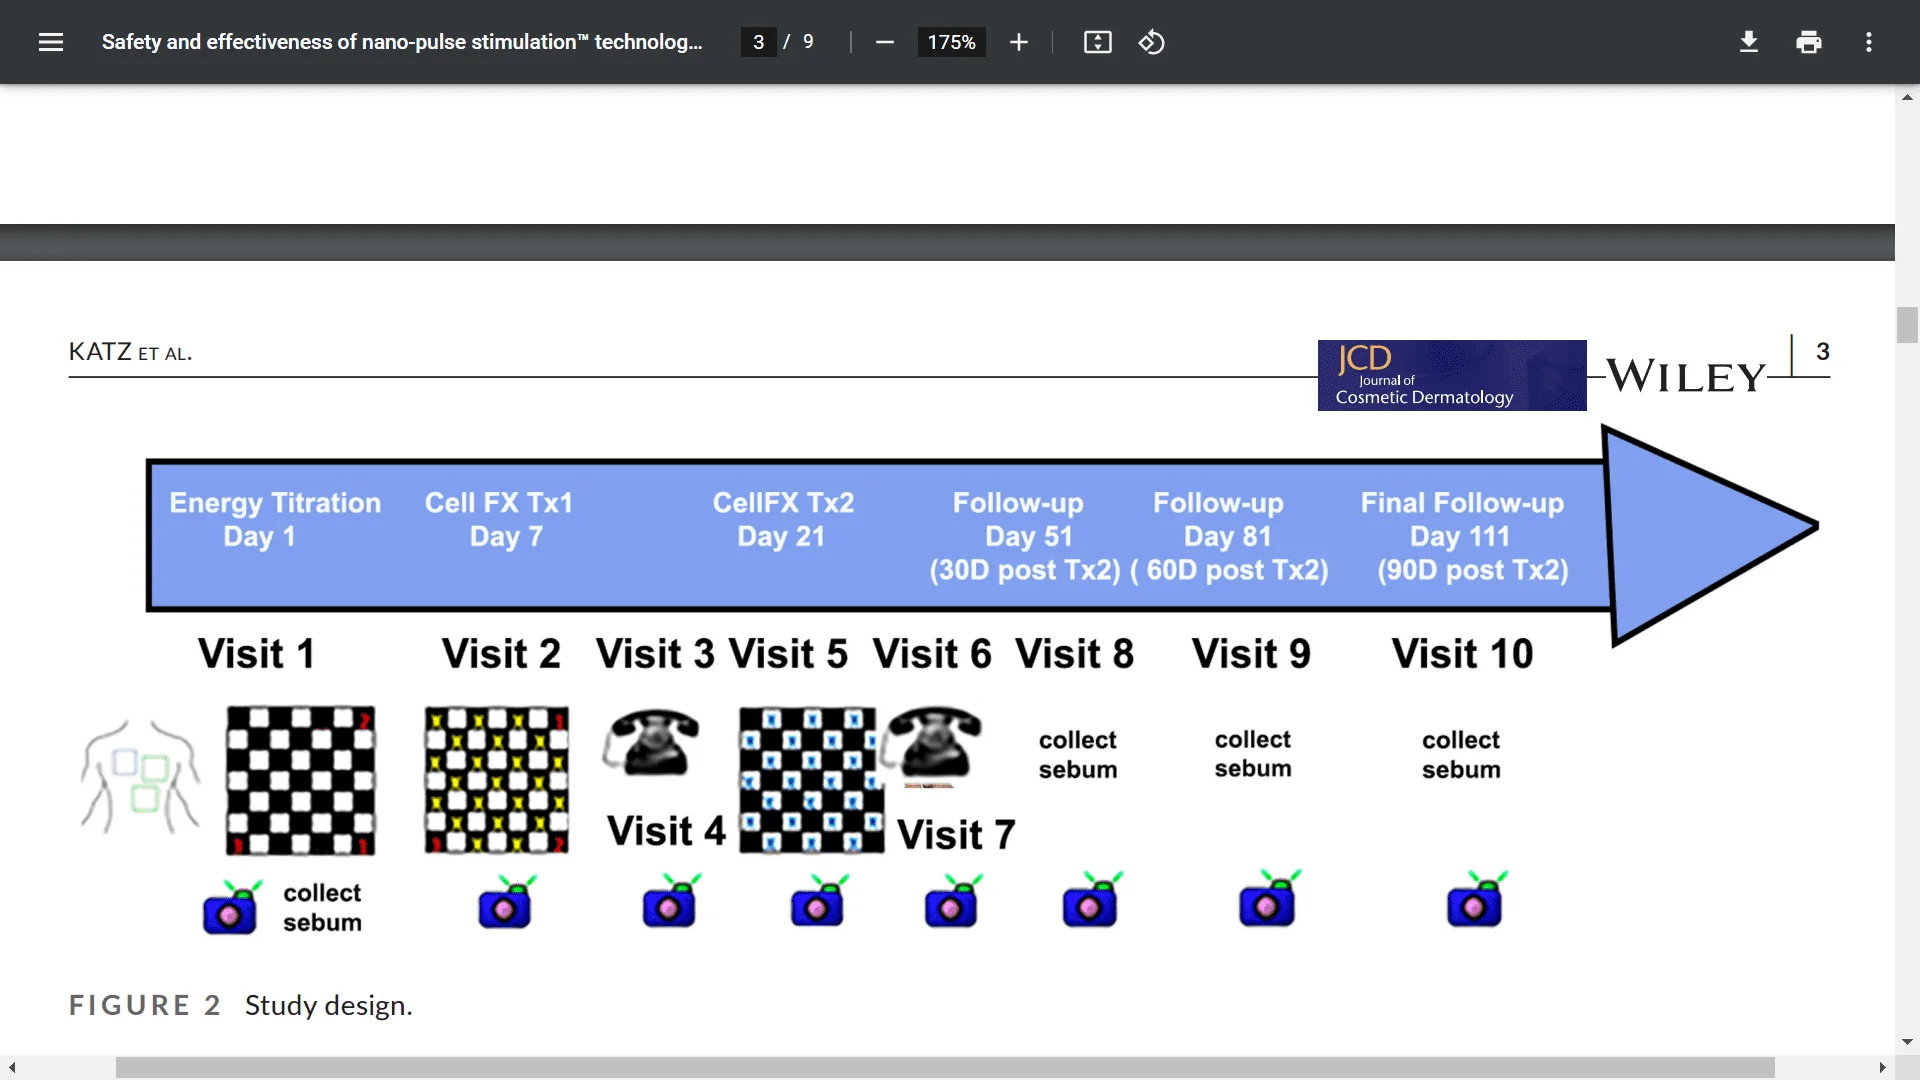Open the more actions three-dot menu

(1868, 42)
